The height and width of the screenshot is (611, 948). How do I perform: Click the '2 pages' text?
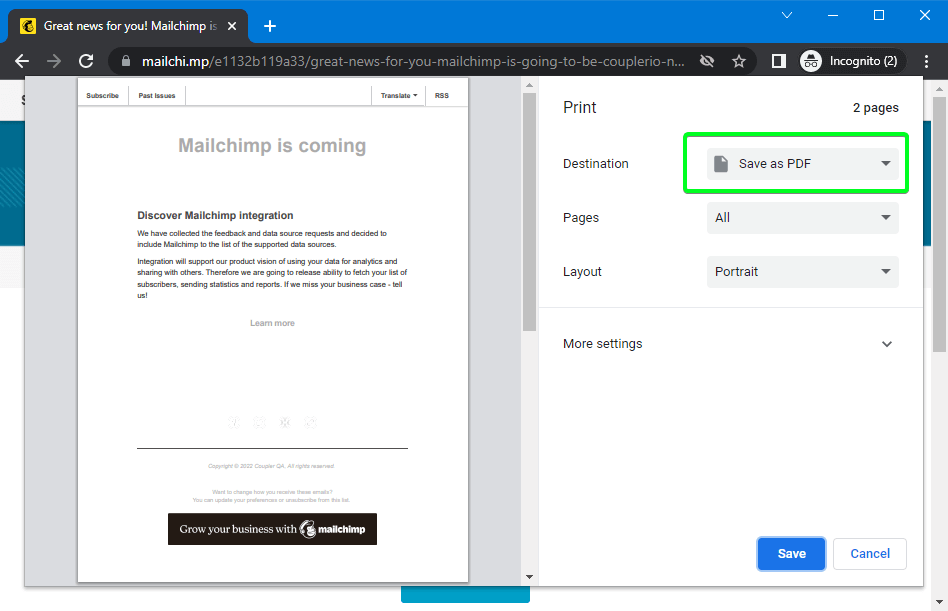tap(875, 108)
